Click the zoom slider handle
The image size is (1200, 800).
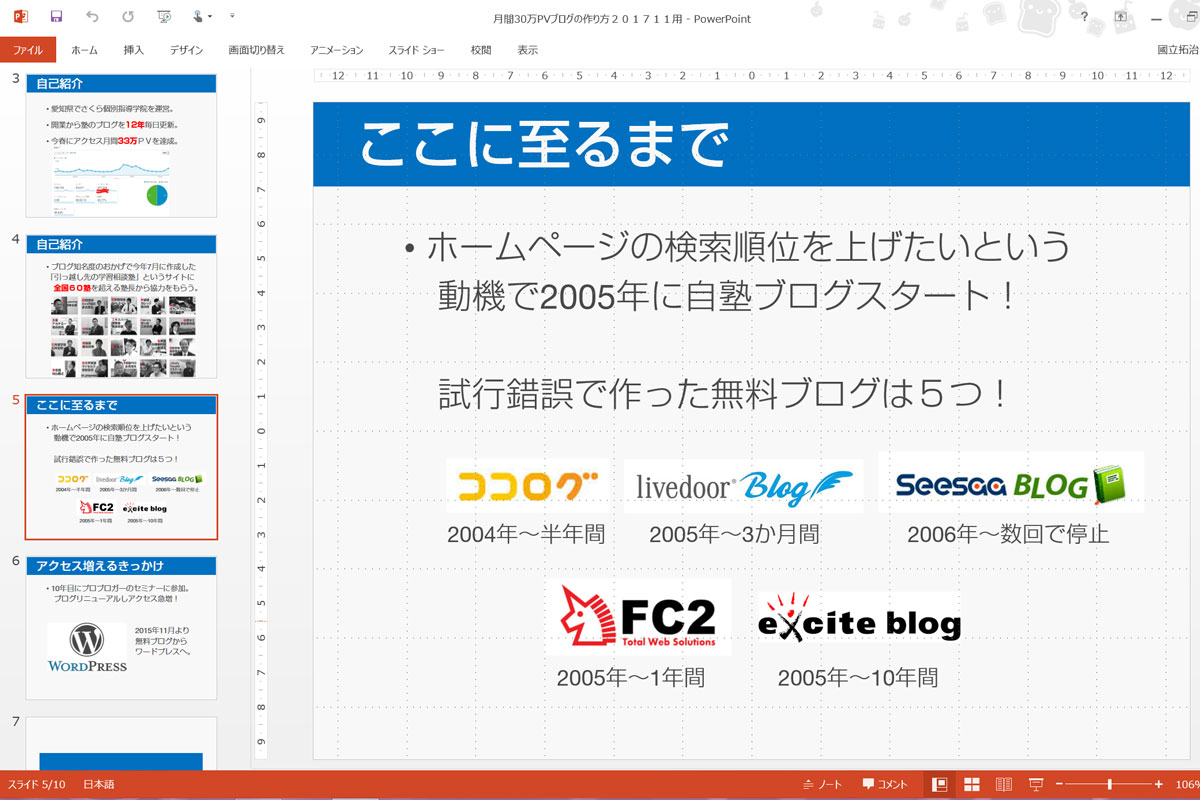(x=1108, y=784)
